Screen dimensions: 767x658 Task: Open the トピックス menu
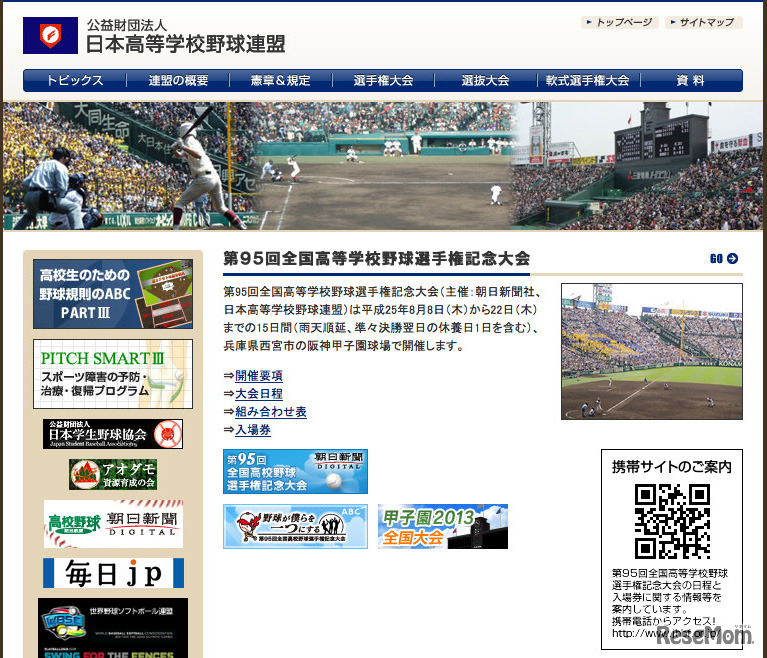pyautogui.click(x=74, y=80)
